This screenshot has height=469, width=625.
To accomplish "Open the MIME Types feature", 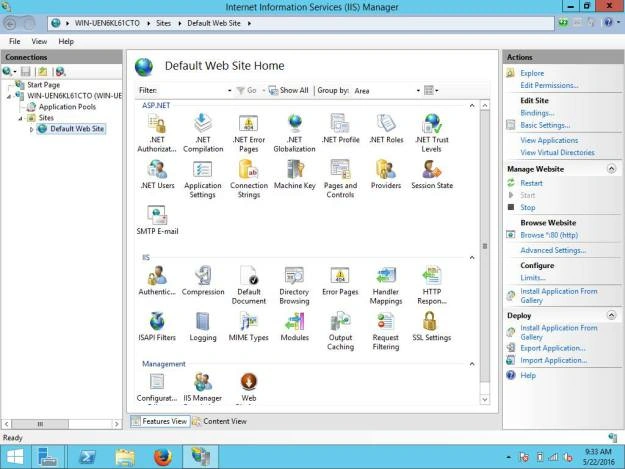I will pos(249,326).
